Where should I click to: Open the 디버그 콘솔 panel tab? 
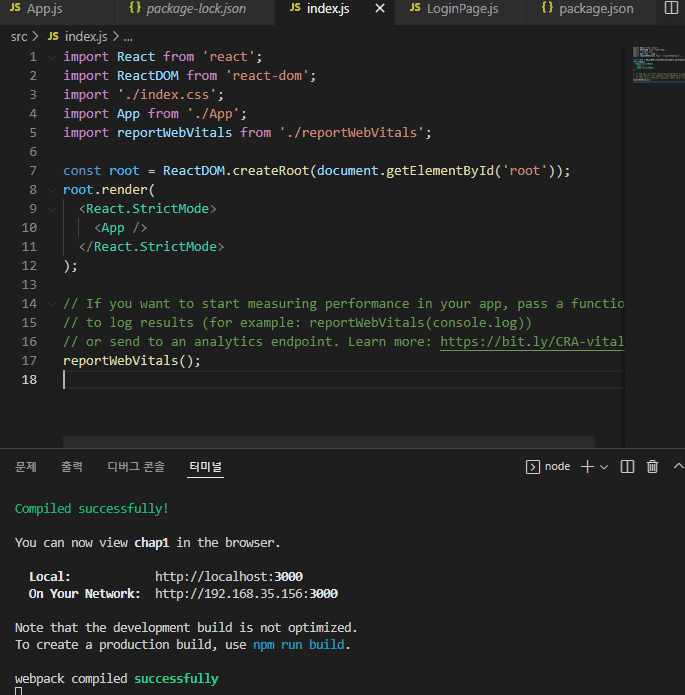pos(136,466)
